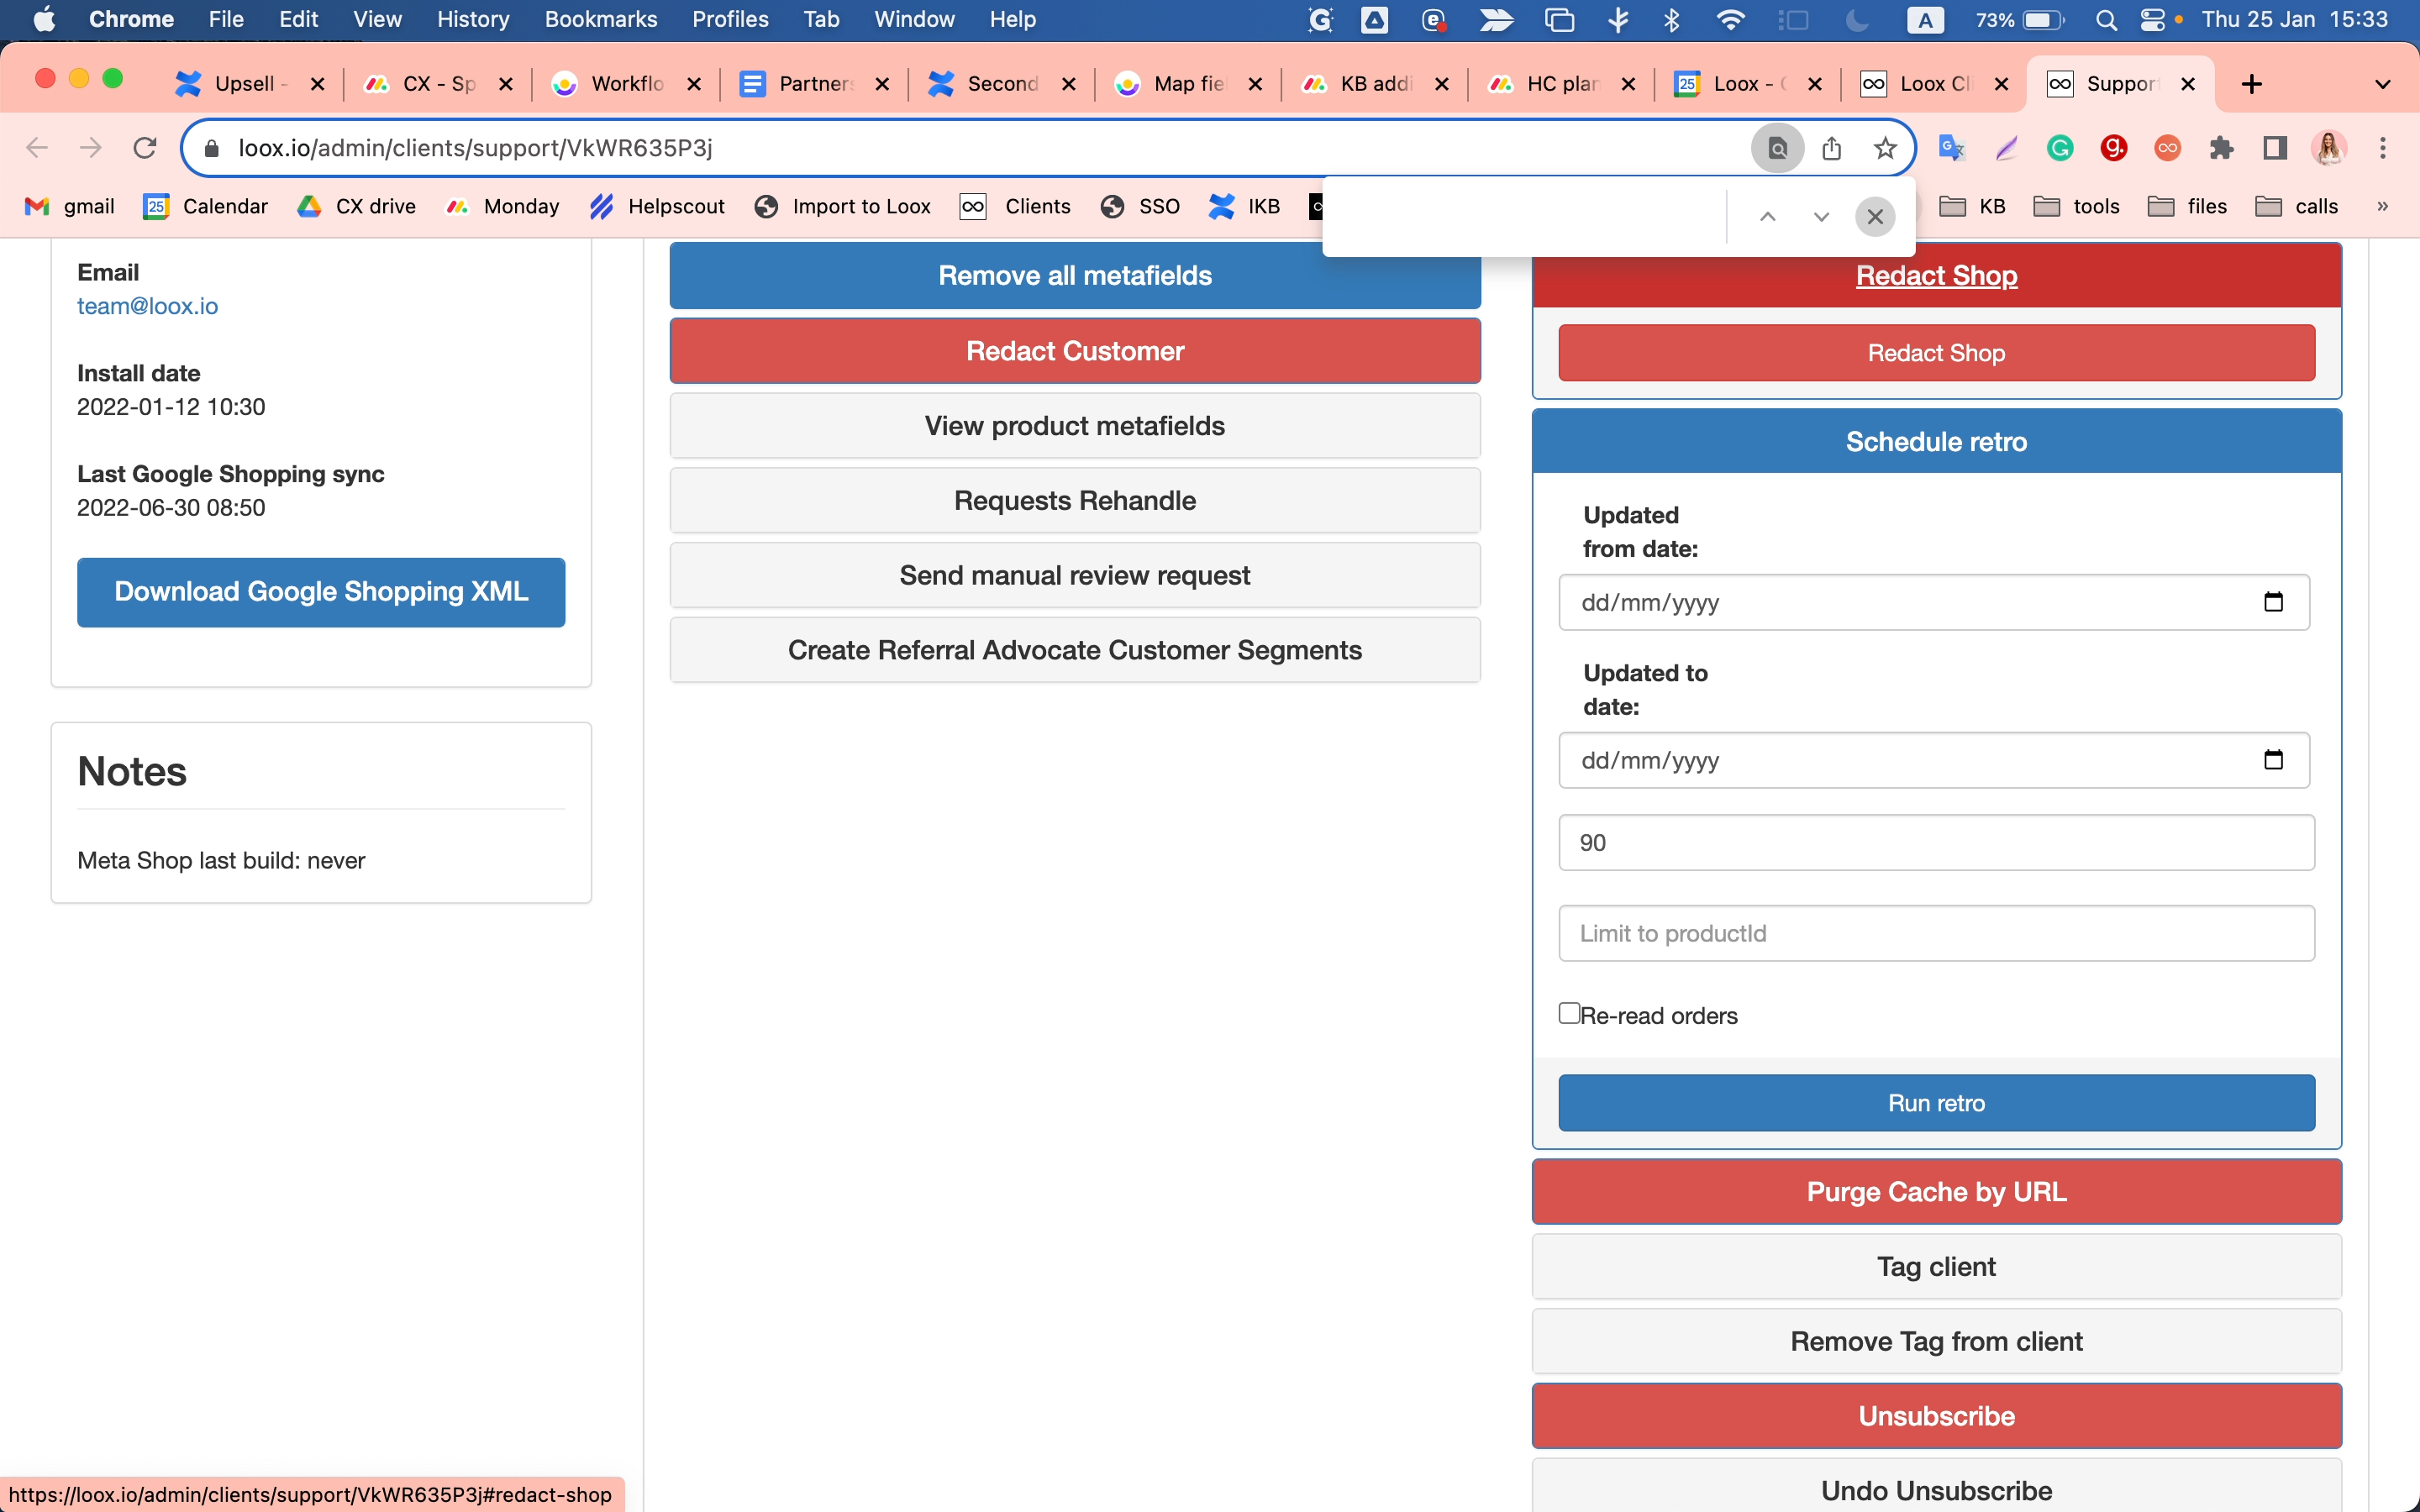2420x1512 pixels.
Task: Open calendar picker for Updated from date
Action: [2273, 602]
